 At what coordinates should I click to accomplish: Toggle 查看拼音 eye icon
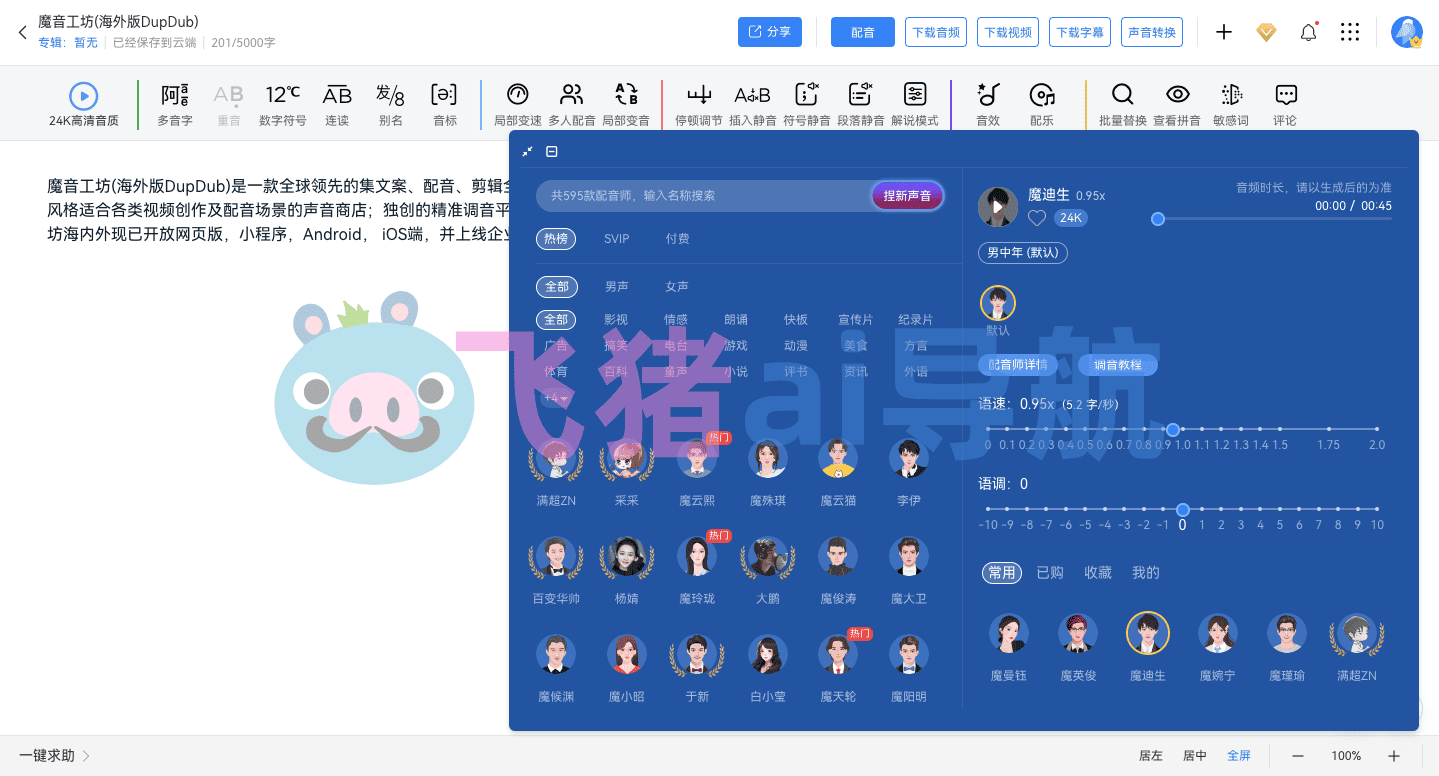click(x=1178, y=104)
